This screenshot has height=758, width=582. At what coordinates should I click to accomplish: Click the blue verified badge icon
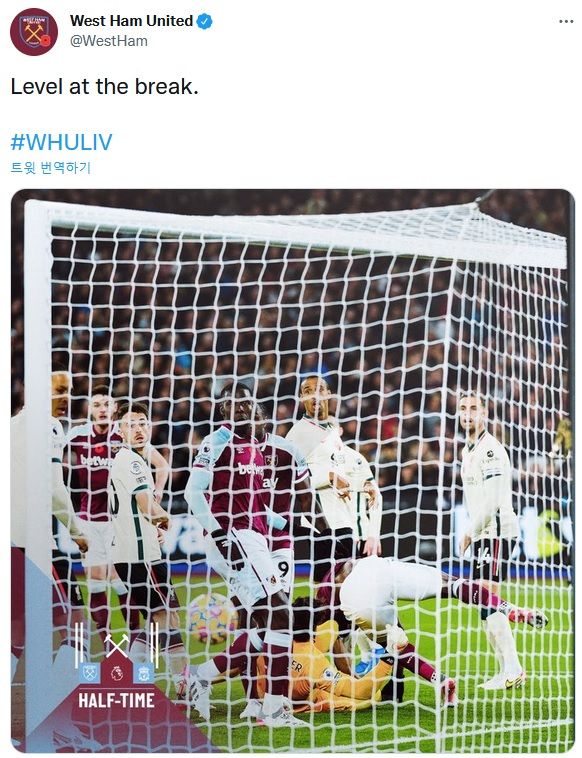(204, 21)
